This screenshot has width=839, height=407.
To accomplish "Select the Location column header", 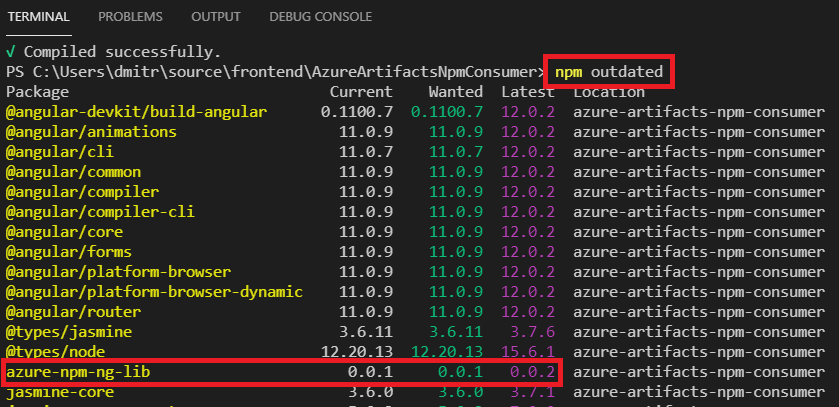I will 610,91.
